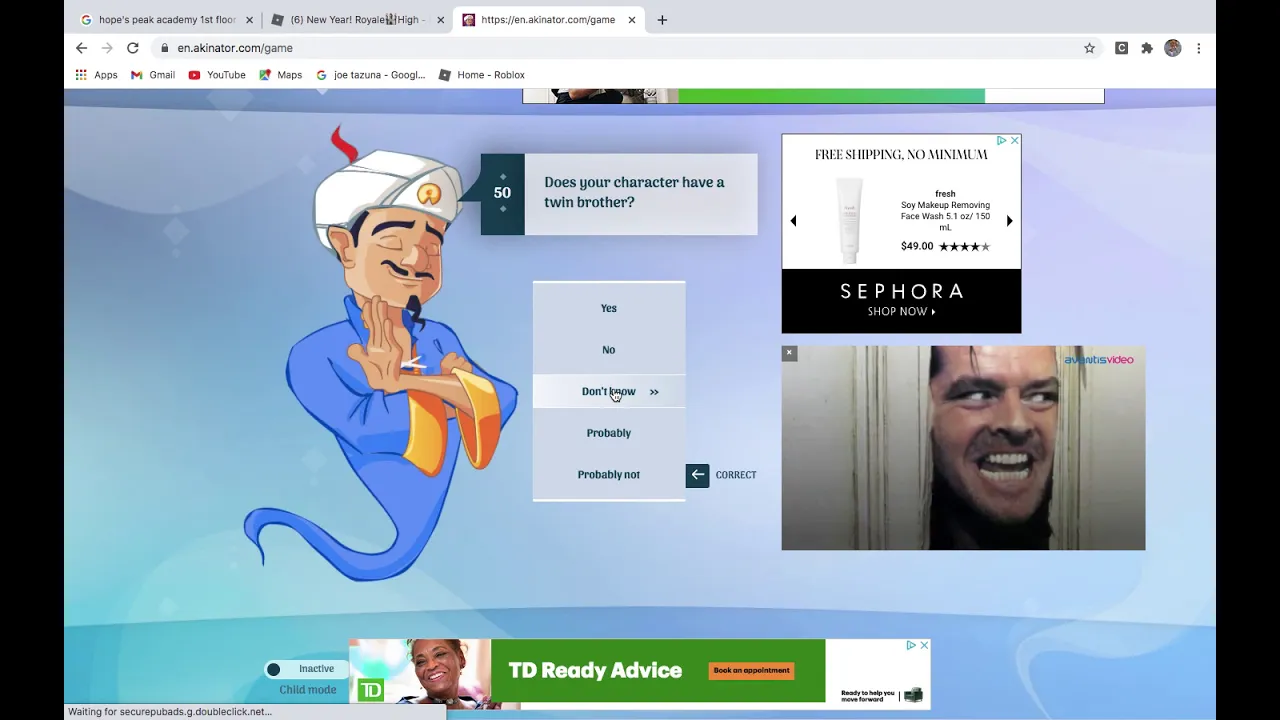Open the Soy Makeup Removing Face Wash product
1280x720 pixels.
[945, 216]
